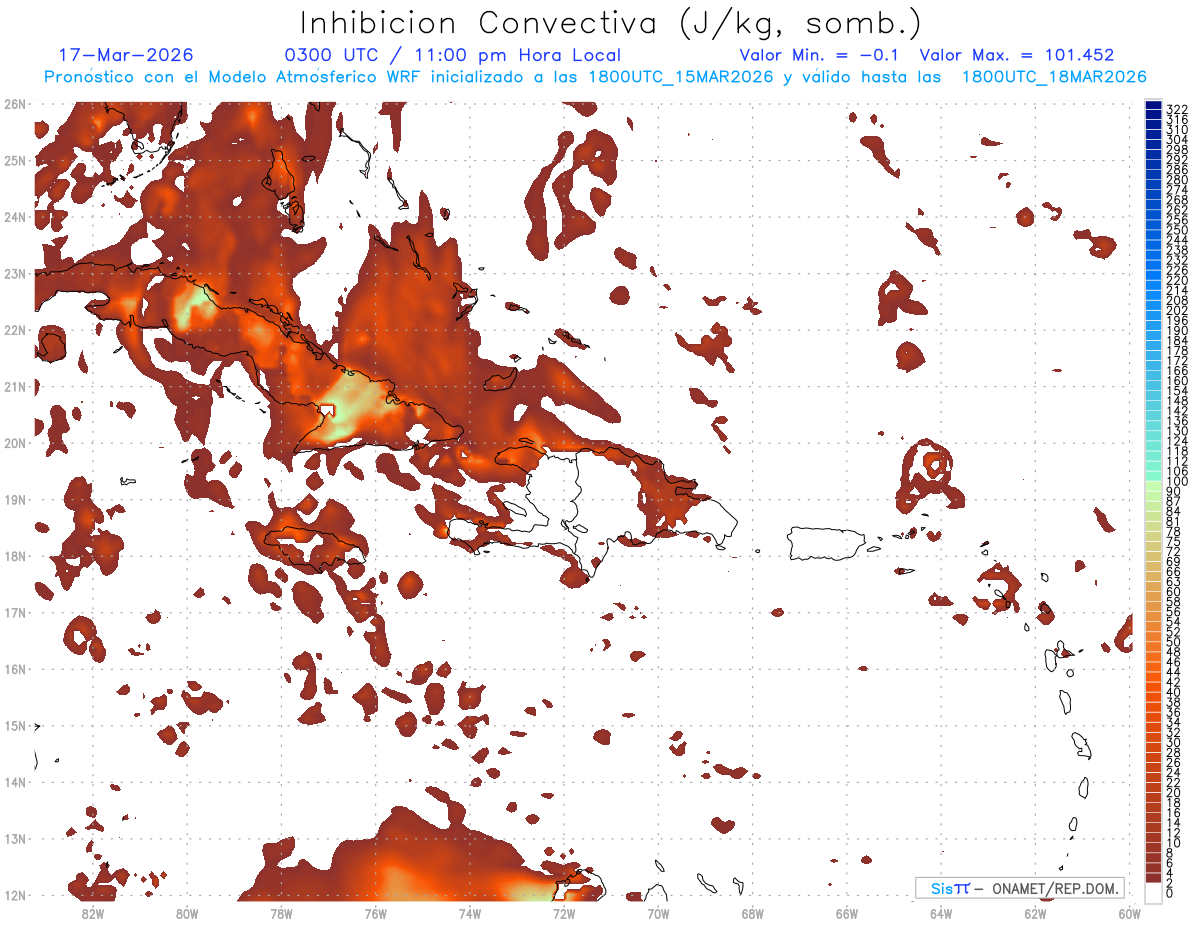This screenshot has width=1200, height=927.
Task: Click the '74W' longitude label
Action: point(470,913)
